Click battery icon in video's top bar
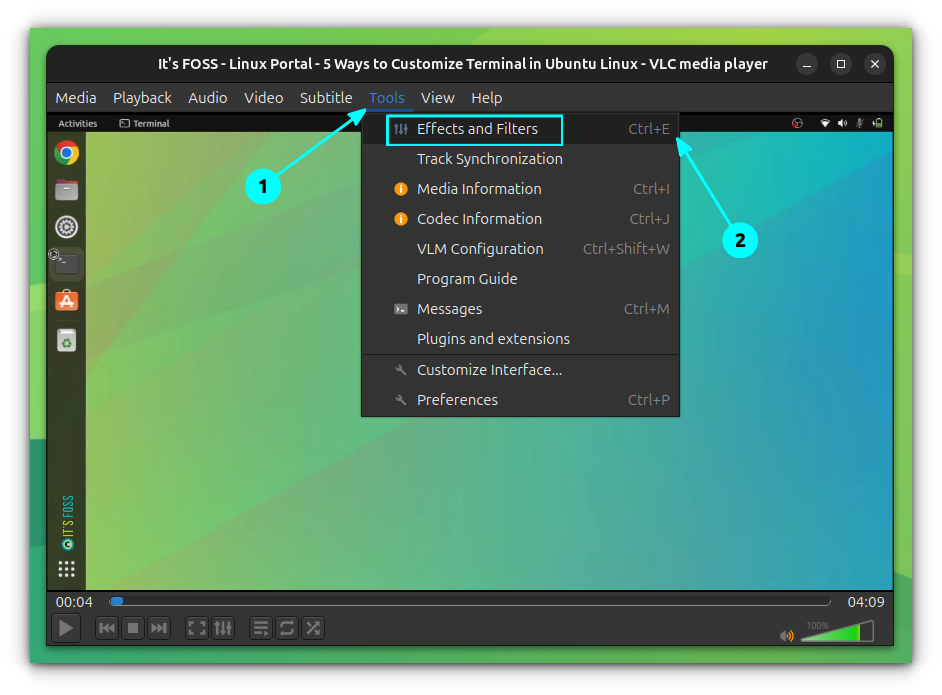942x695 pixels. 878,123
